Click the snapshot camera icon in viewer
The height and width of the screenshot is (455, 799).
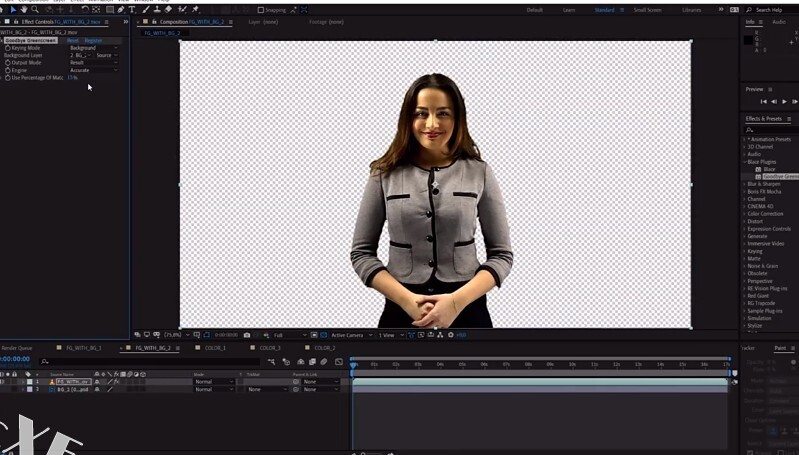[247, 335]
